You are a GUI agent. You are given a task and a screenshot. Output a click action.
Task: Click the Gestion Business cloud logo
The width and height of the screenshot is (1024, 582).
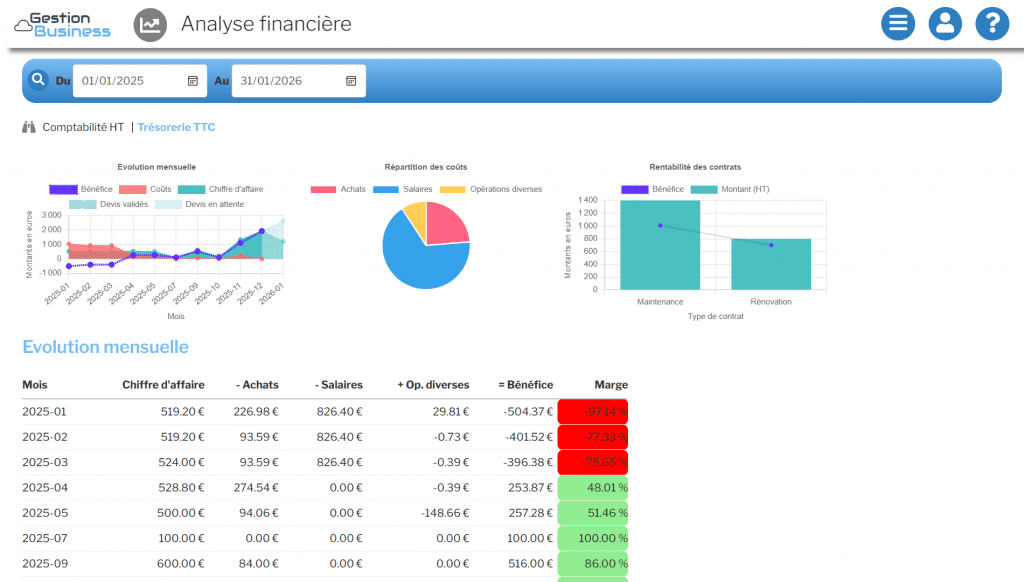point(62,24)
